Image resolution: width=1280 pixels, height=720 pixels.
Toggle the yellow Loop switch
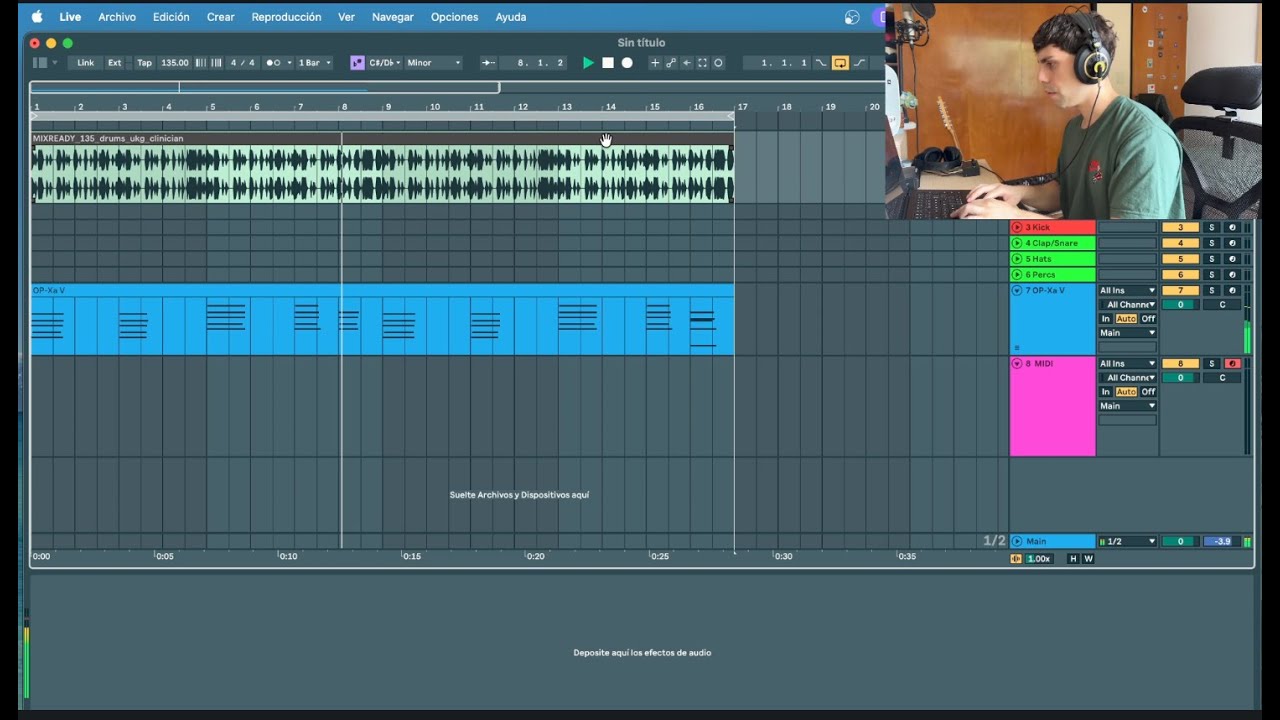coord(840,62)
